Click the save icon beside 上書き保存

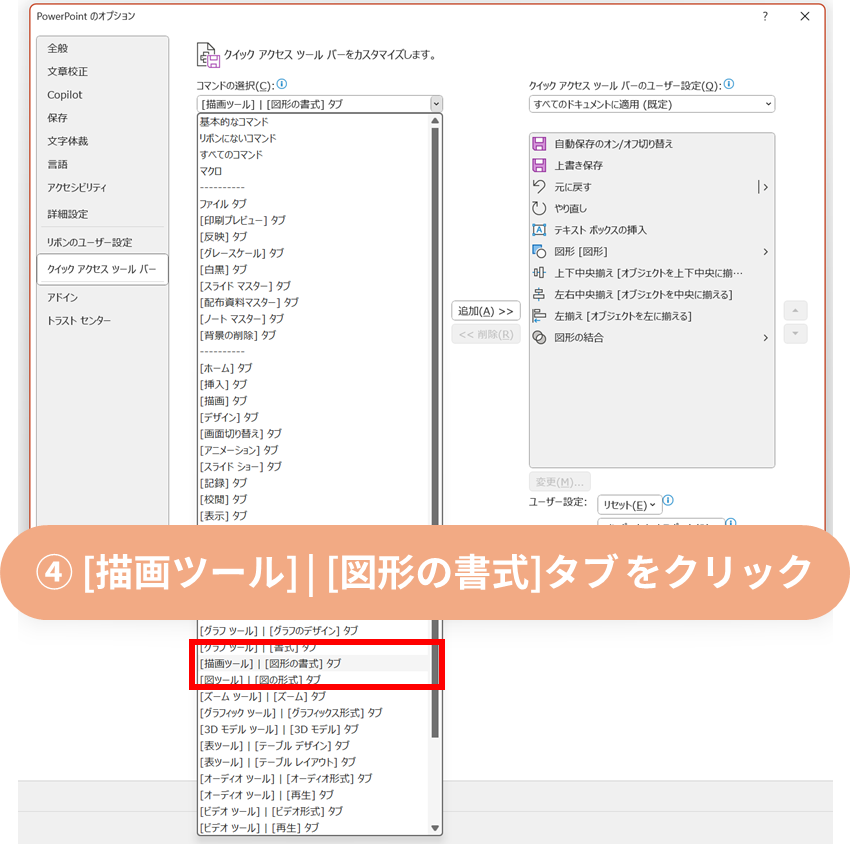pyautogui.click(x=540, y=165)
